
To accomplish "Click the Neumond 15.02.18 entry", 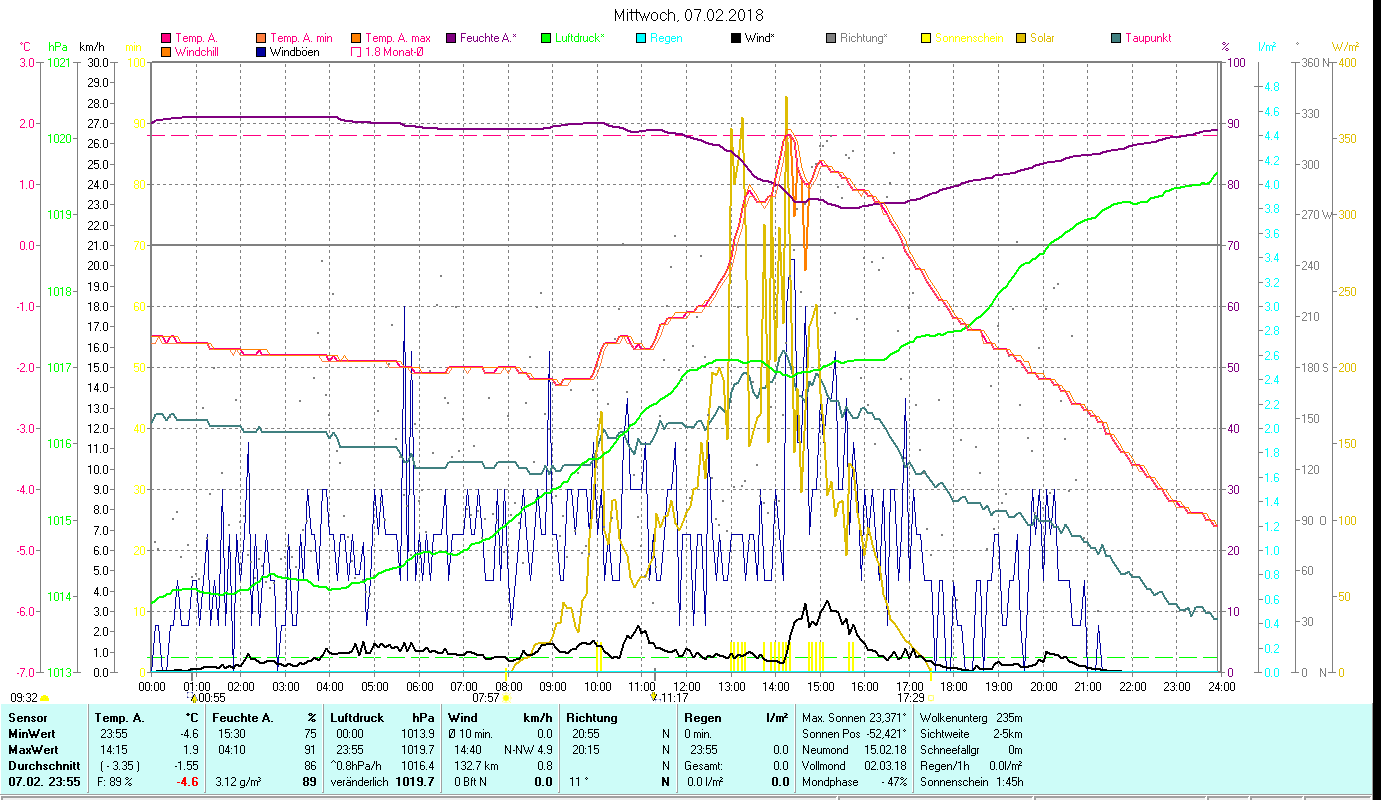I will point(855,749).
